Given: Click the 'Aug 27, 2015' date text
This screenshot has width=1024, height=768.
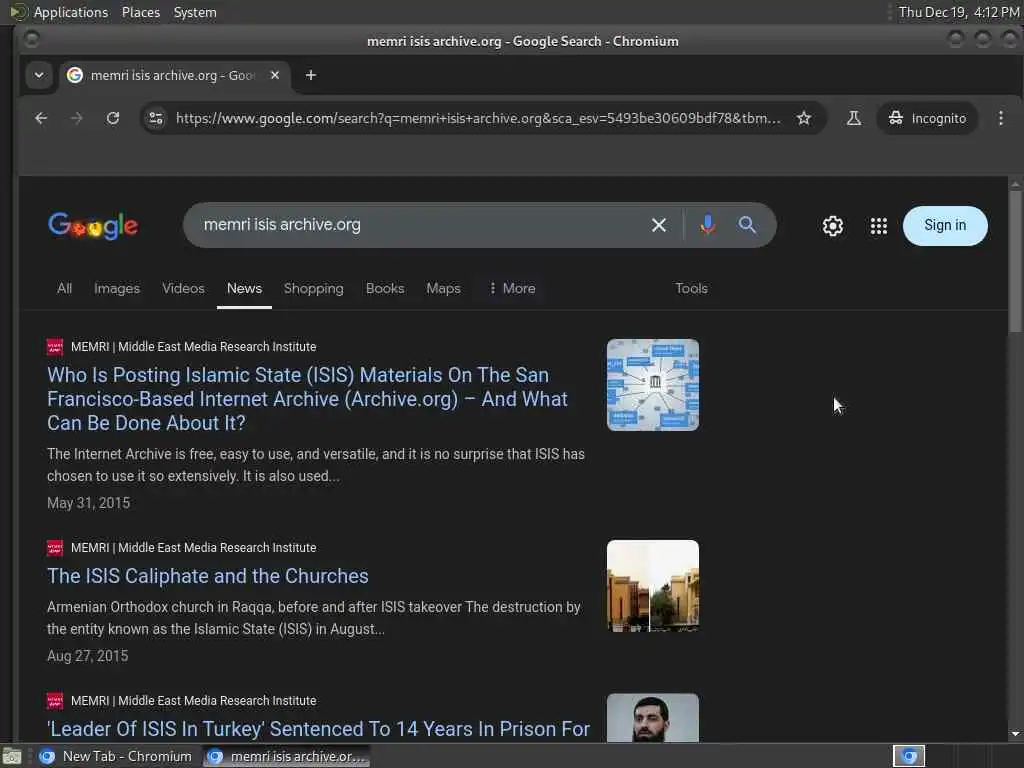Looking at the screenshot, I should pyautogui.click(x=88, y=656).
